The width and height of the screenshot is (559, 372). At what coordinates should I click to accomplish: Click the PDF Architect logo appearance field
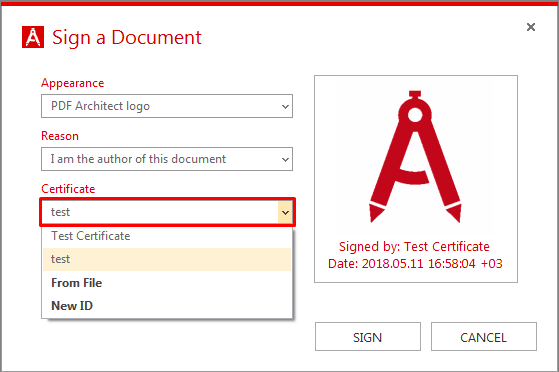point(167,106)
